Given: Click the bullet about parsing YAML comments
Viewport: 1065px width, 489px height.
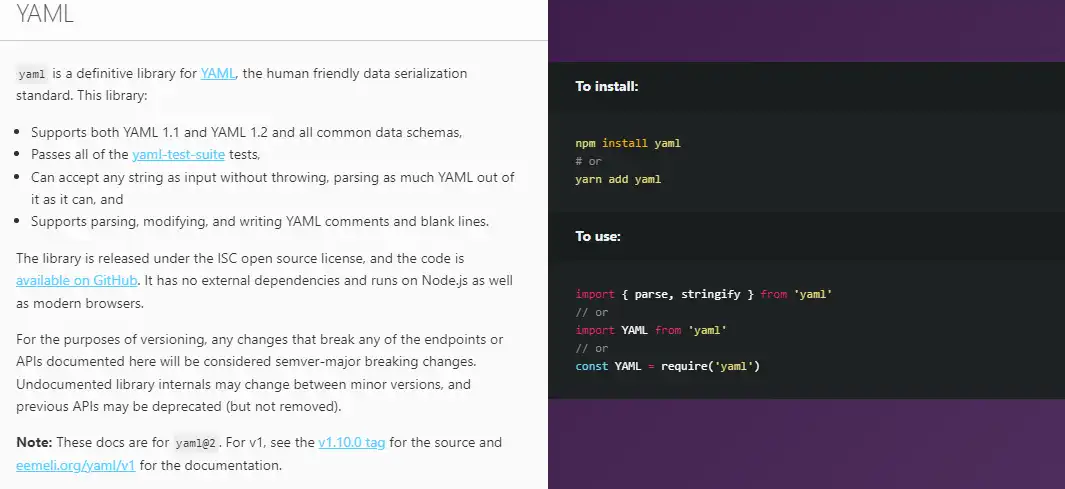Looking at the screenshot, I should 260,221.
